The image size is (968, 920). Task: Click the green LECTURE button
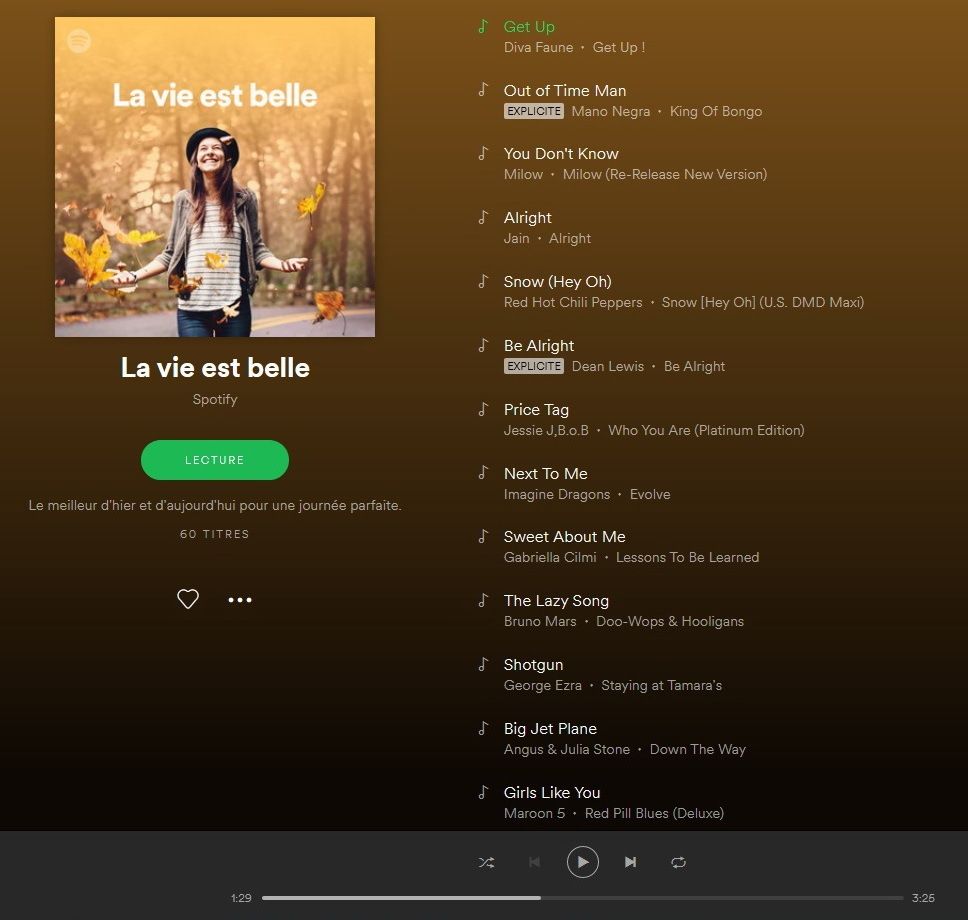point(215,460)
